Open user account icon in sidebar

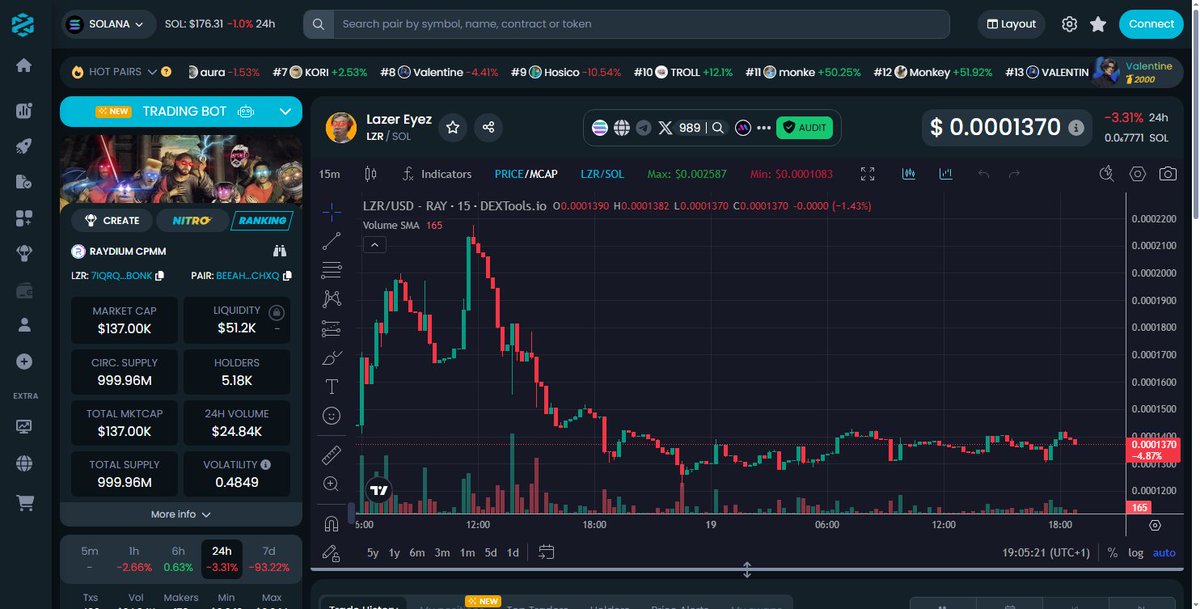[24, 325]
